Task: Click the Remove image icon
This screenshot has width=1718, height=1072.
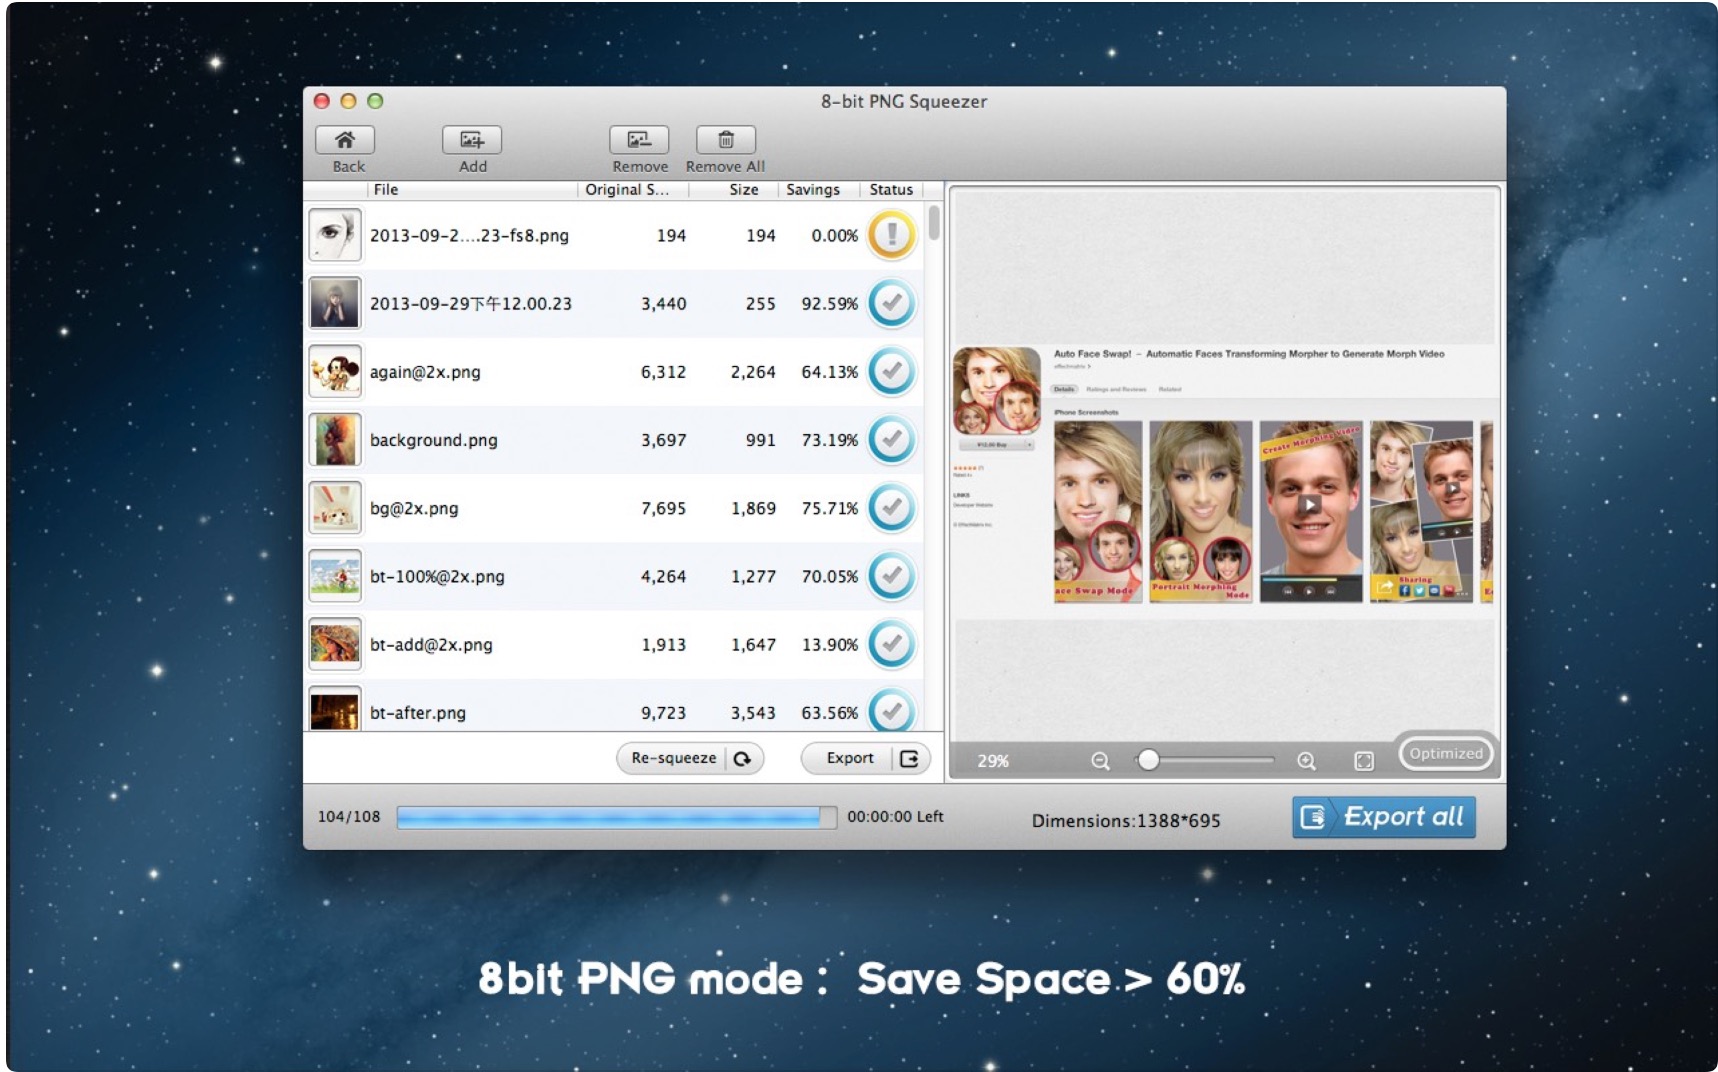Action: coord(639,140)
